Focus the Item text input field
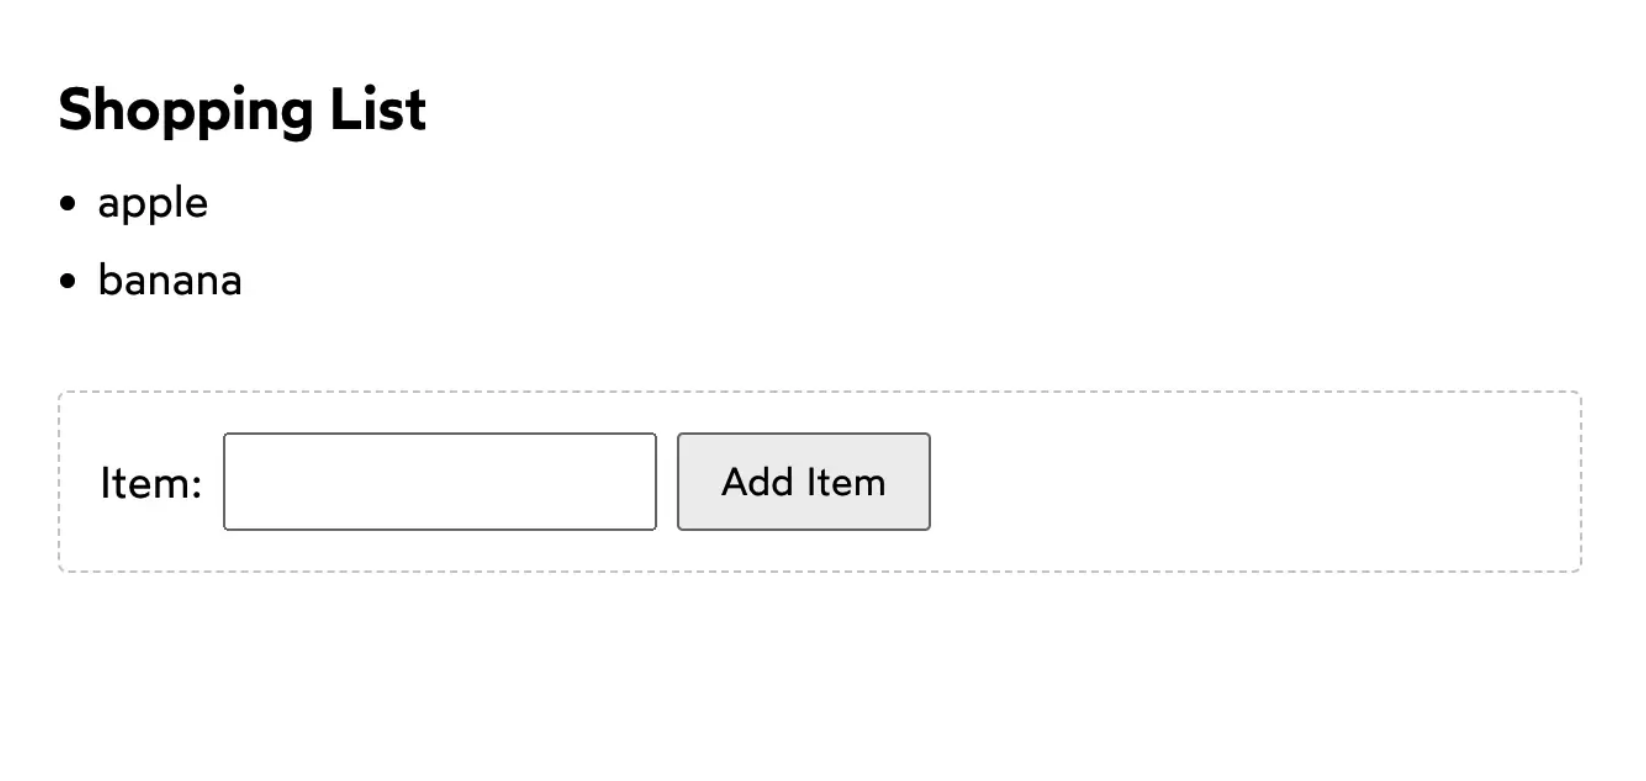1646x781 pixels. (440, 482)
